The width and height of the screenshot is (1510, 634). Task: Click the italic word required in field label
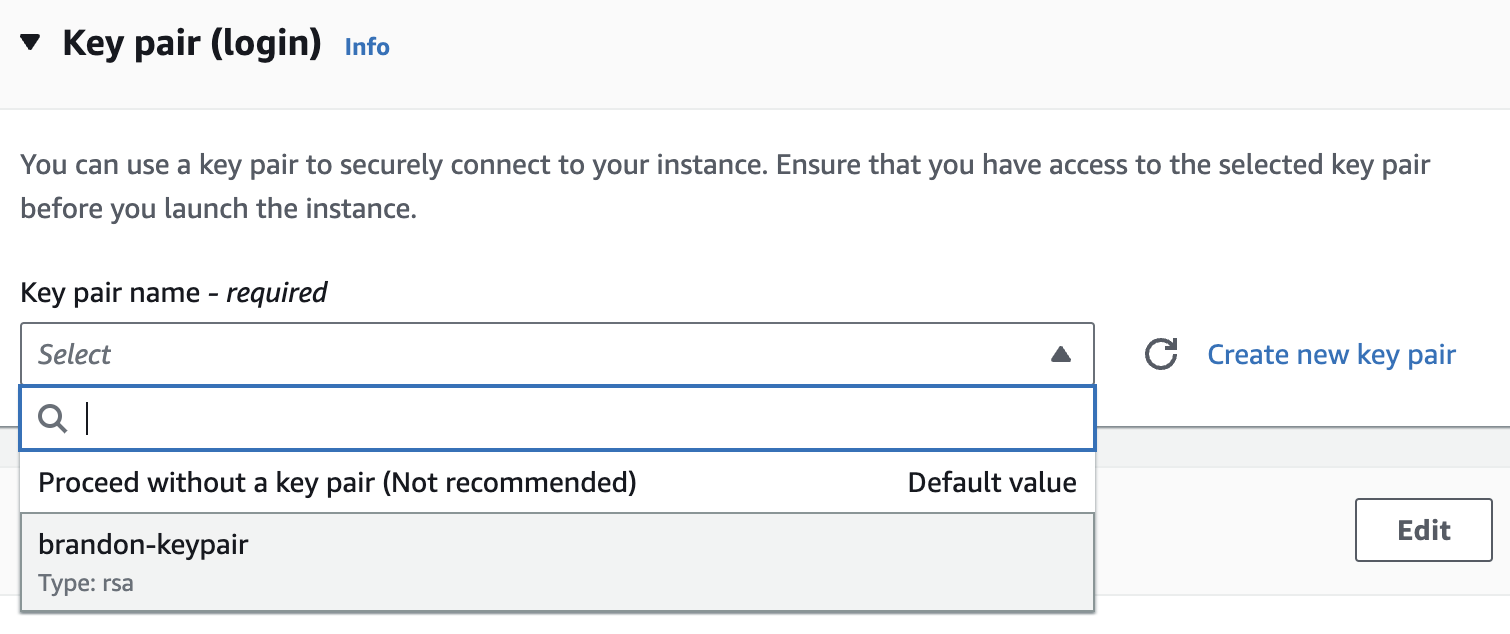[x=277, y=293]
